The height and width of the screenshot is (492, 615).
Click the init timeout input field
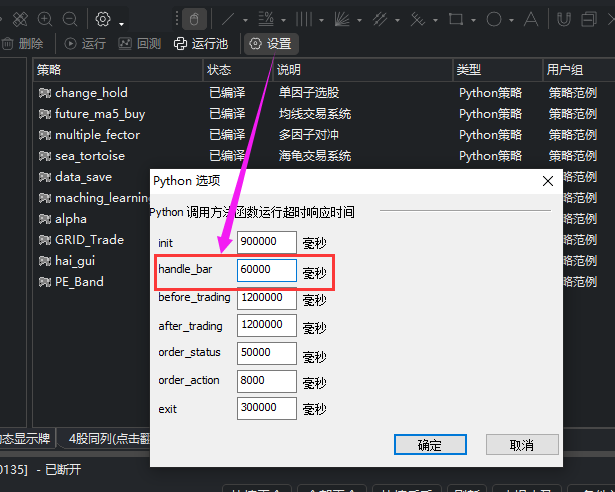(267, 242)
